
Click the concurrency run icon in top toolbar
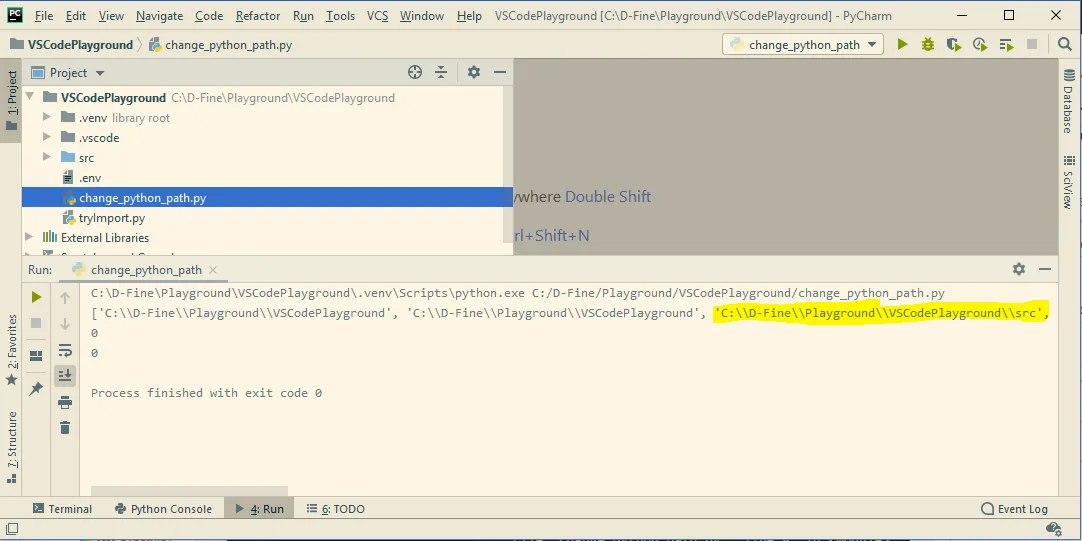(x=1006, y=45)
